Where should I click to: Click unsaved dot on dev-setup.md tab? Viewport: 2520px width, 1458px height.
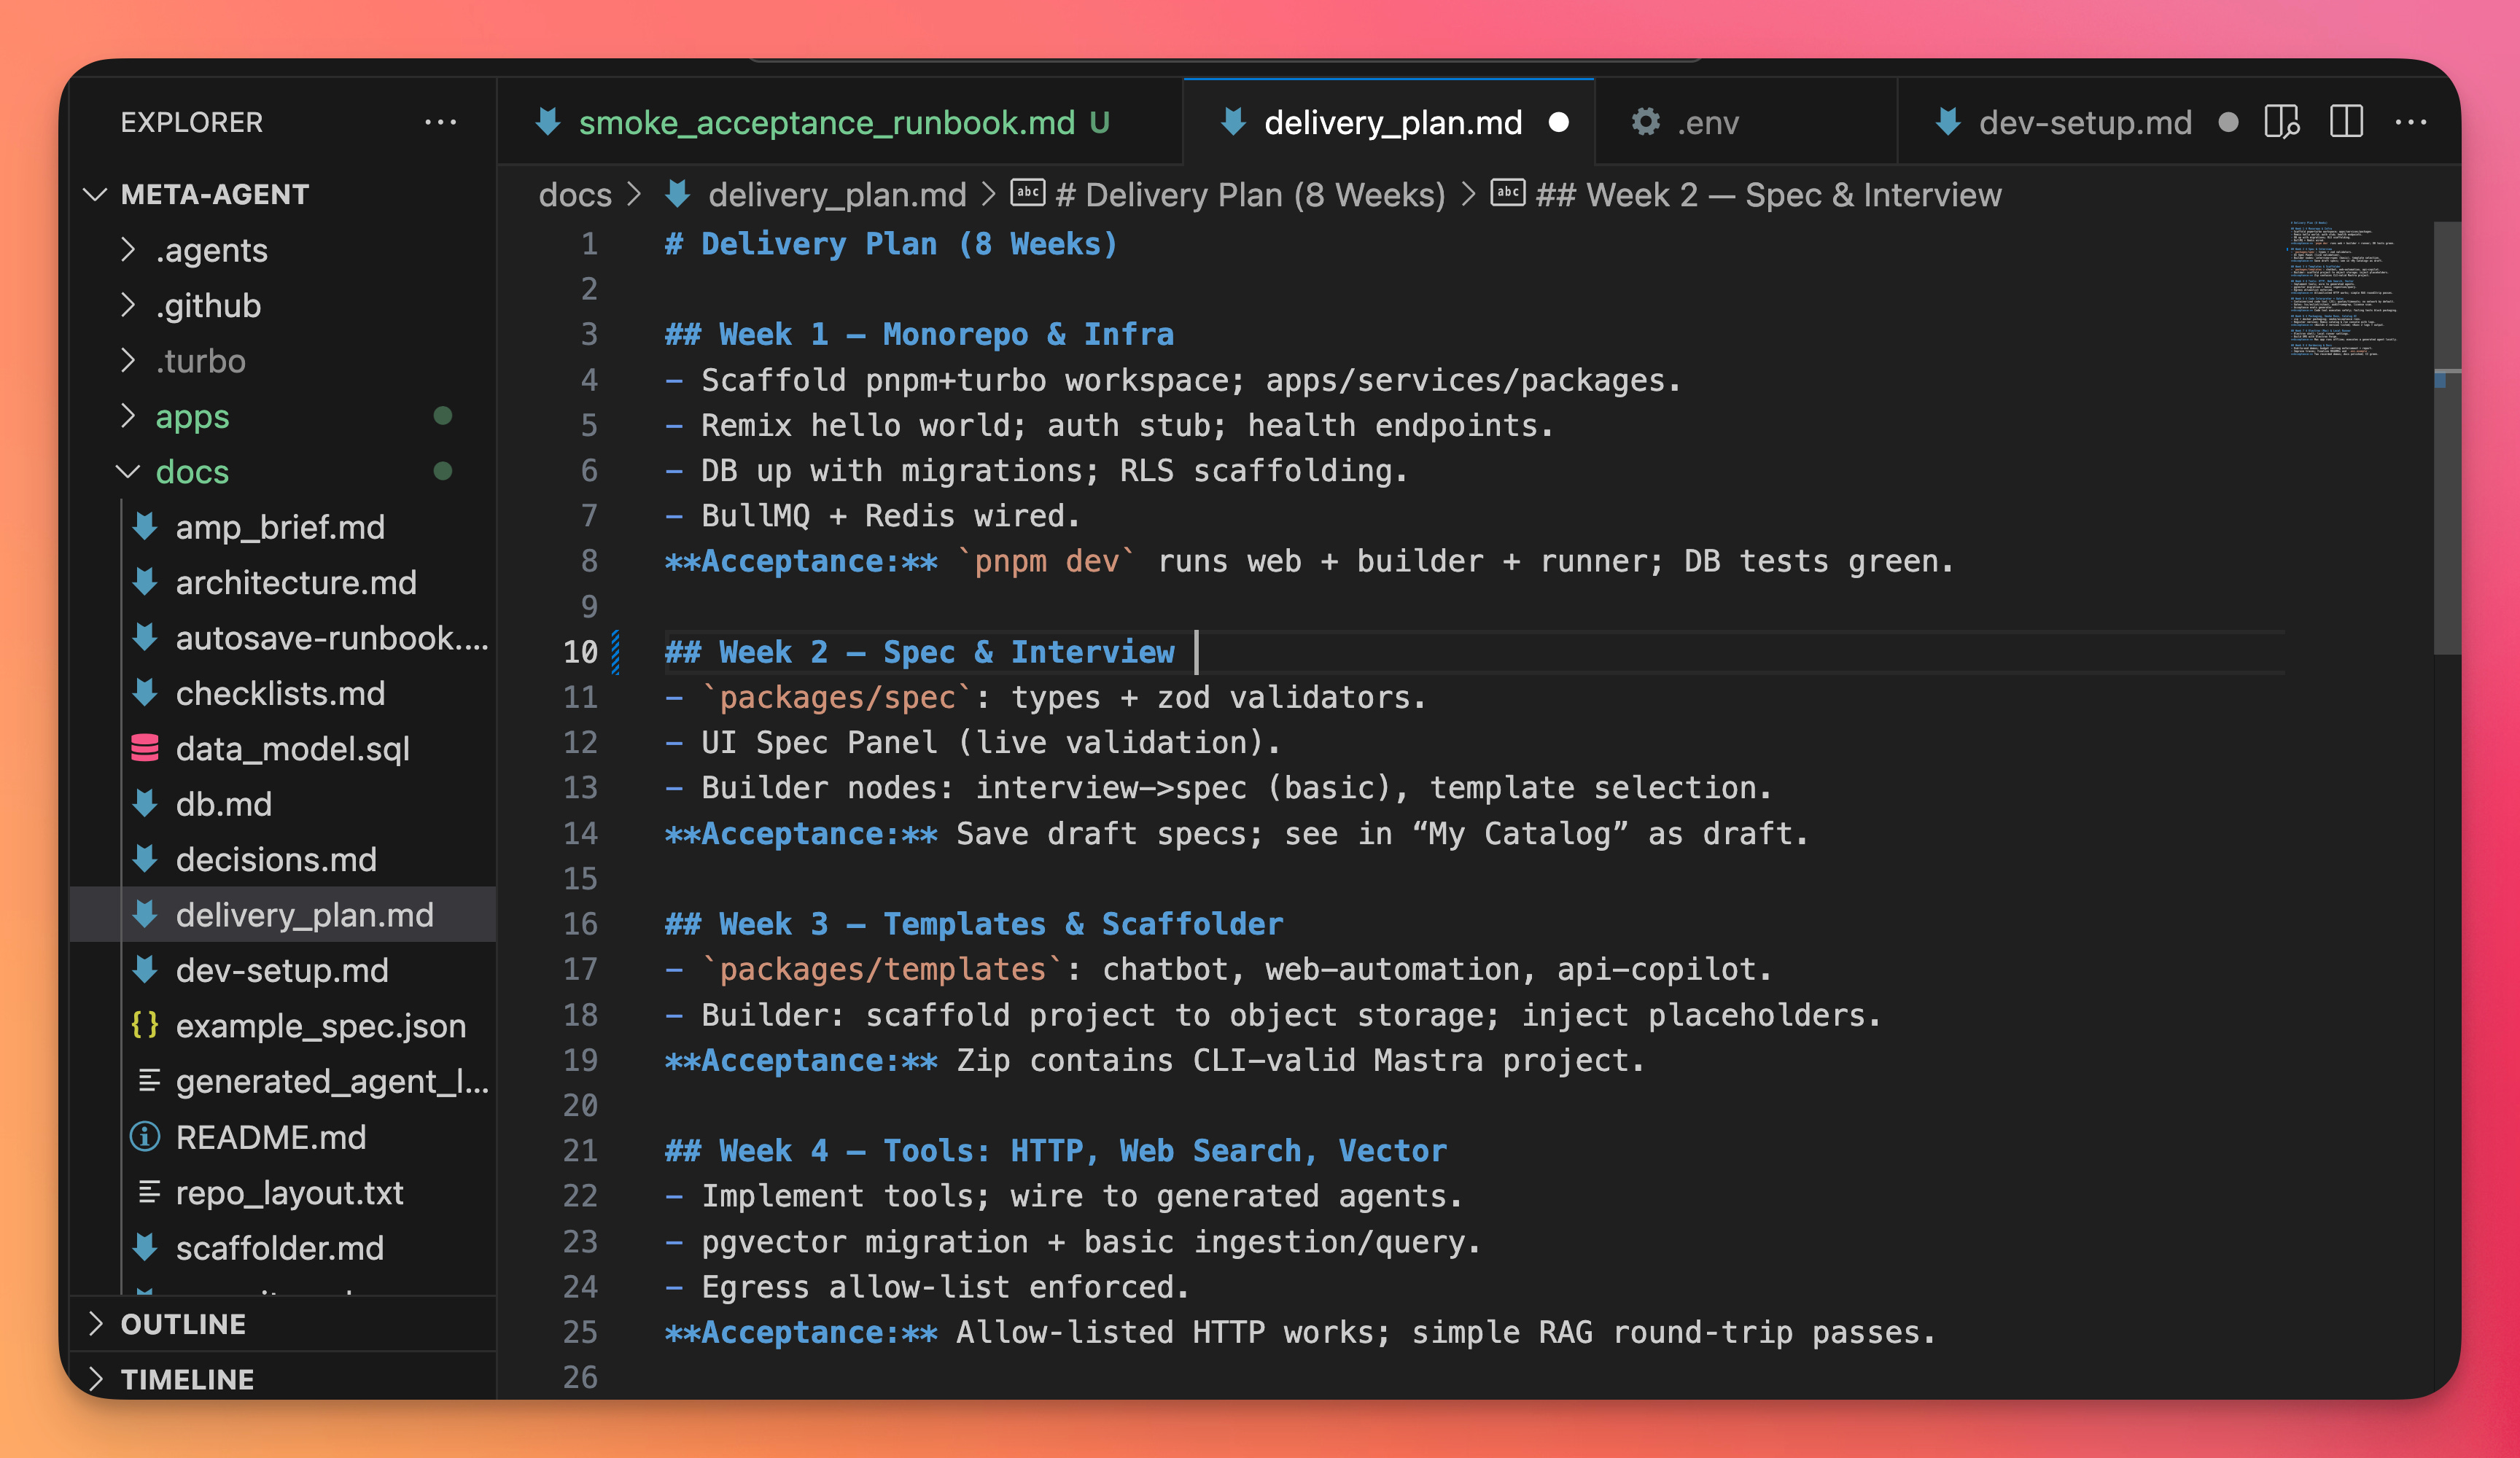click(2227, 122)
